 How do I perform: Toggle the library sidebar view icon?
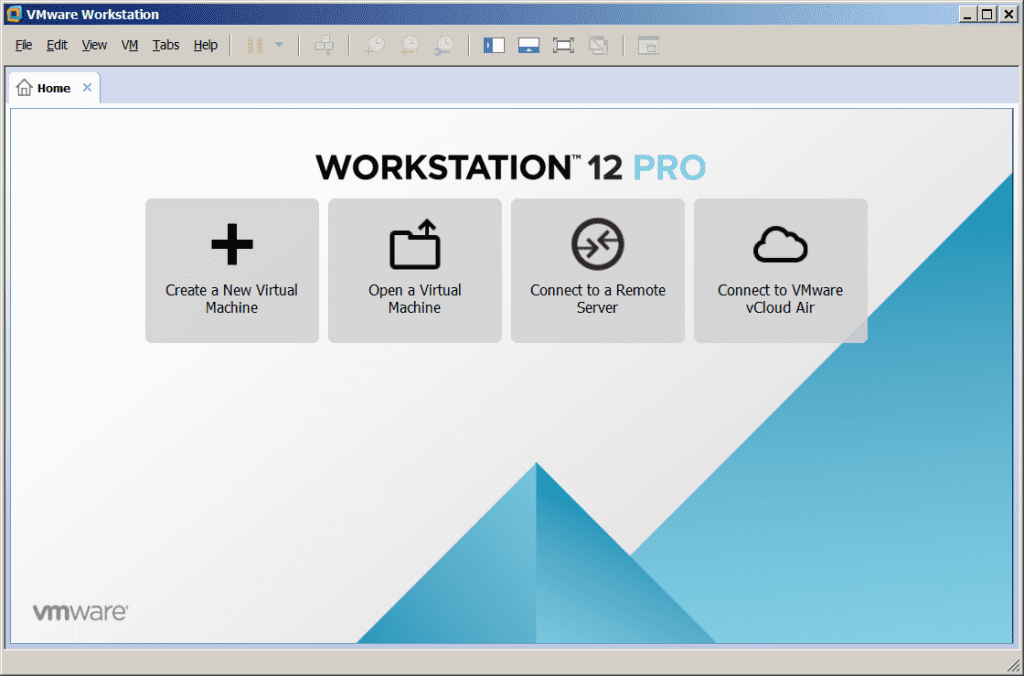[494, 45]
